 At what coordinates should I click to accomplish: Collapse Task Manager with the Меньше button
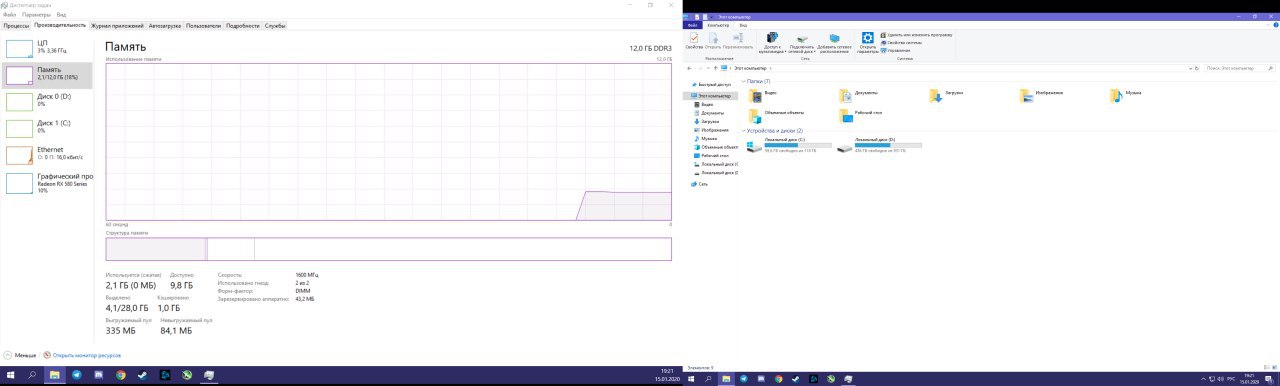[21, 355]
